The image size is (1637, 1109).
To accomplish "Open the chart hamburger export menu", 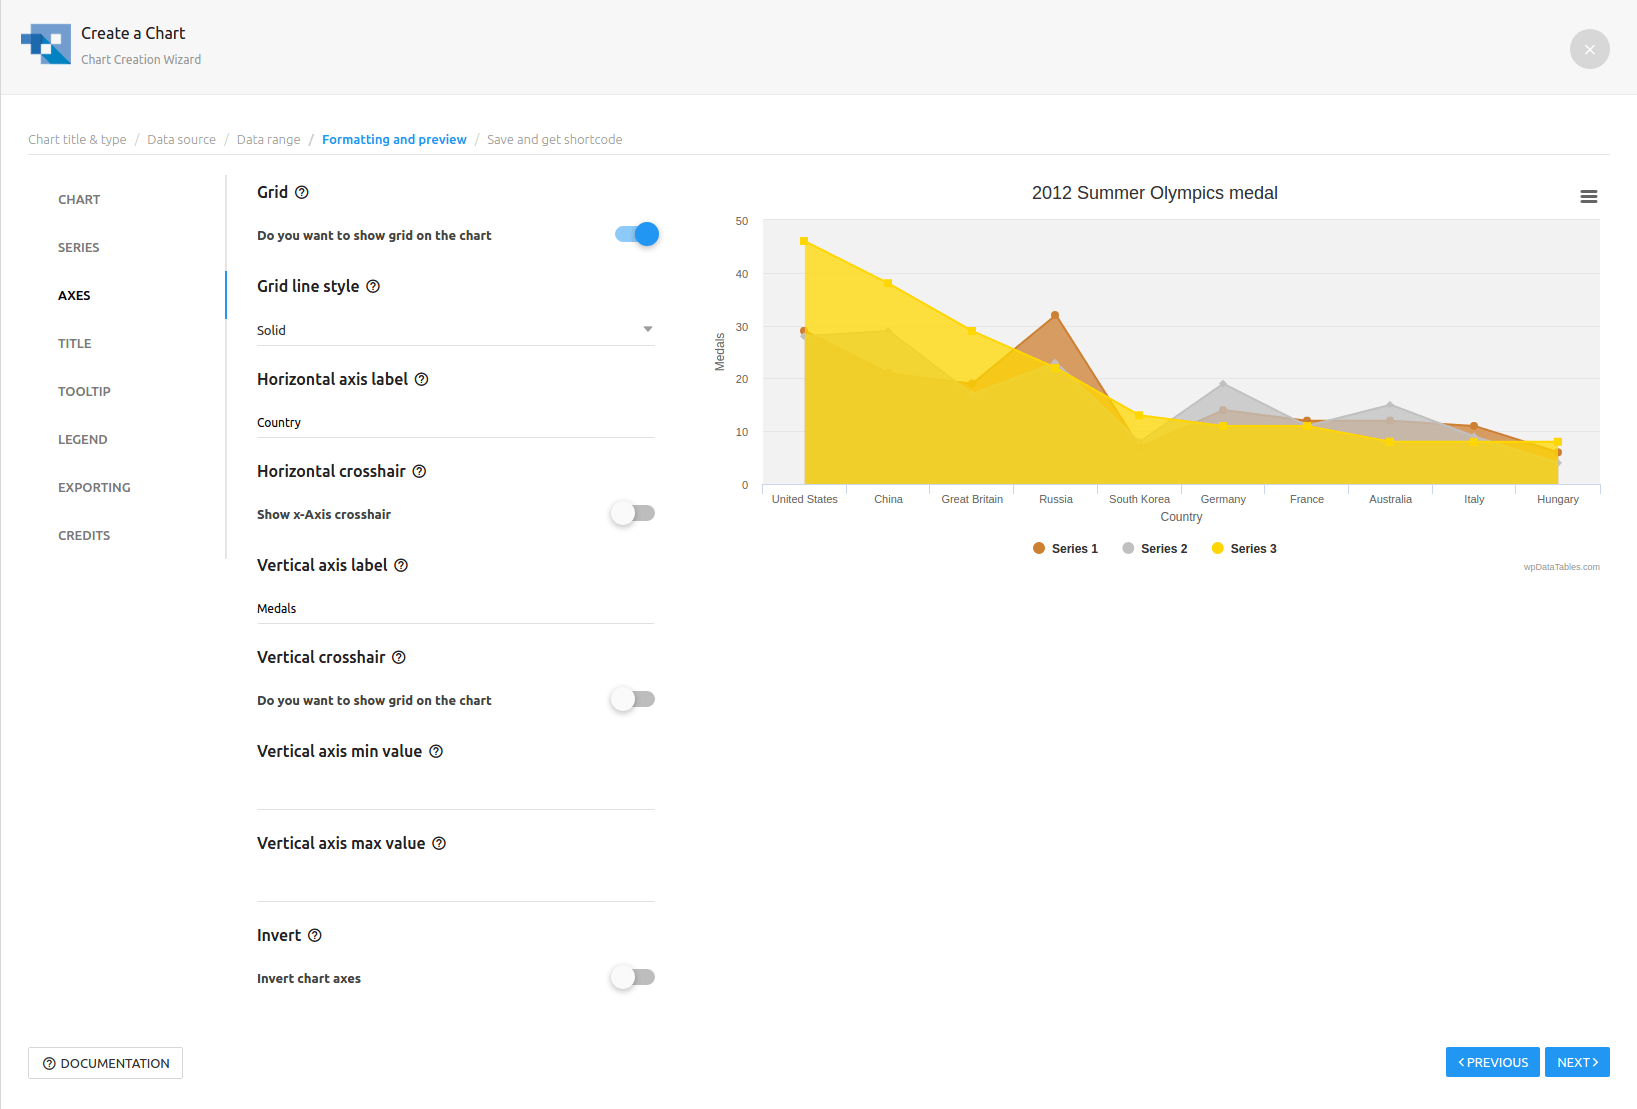I will (x=1588, y=197).
